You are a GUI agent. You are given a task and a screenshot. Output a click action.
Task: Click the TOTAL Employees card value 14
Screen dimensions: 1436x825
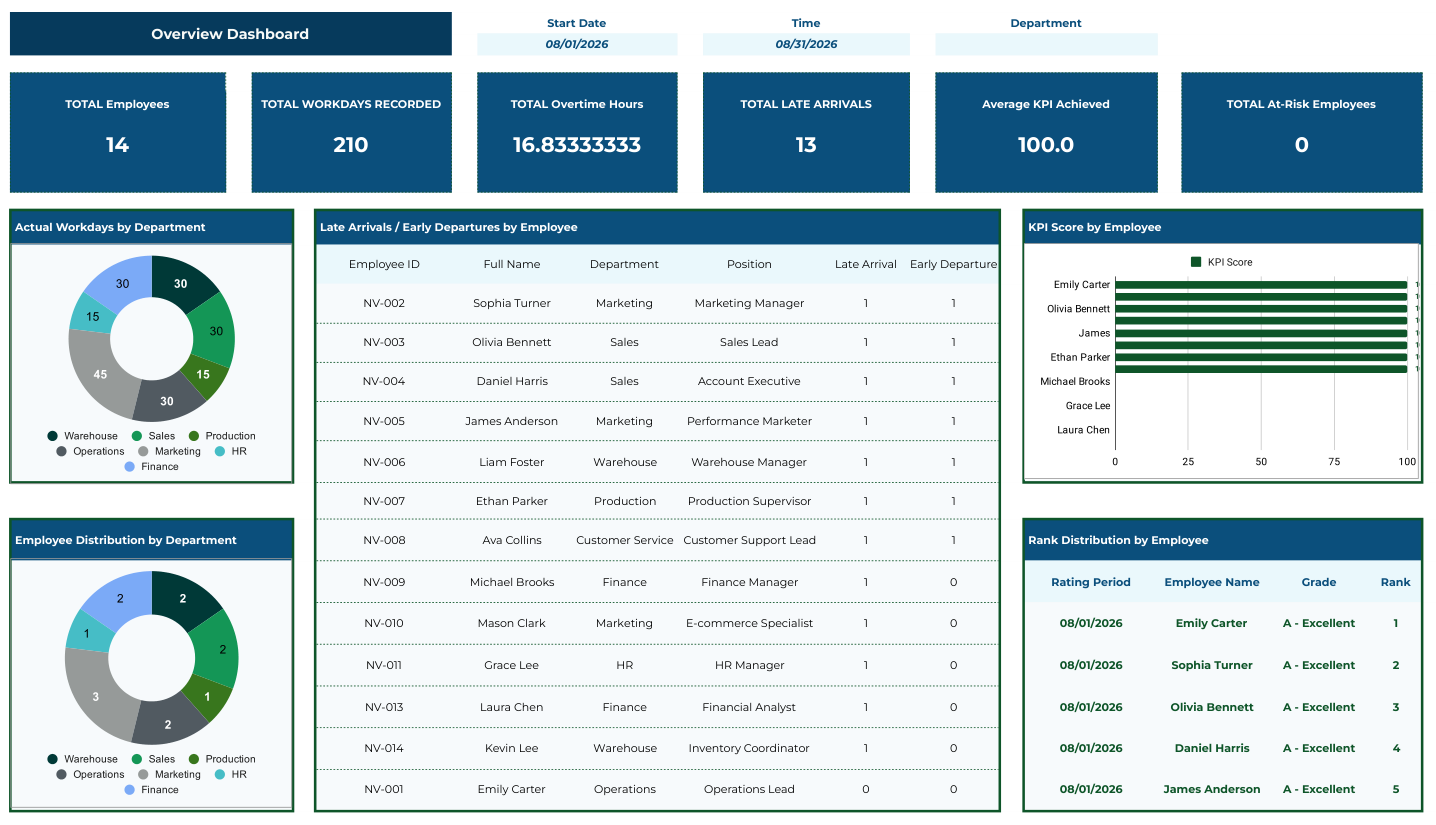117,145
